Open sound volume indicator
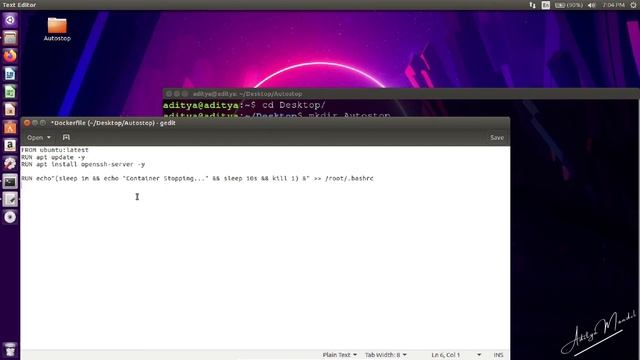Screen dimensions: 640x360 [x=591, y=5]
